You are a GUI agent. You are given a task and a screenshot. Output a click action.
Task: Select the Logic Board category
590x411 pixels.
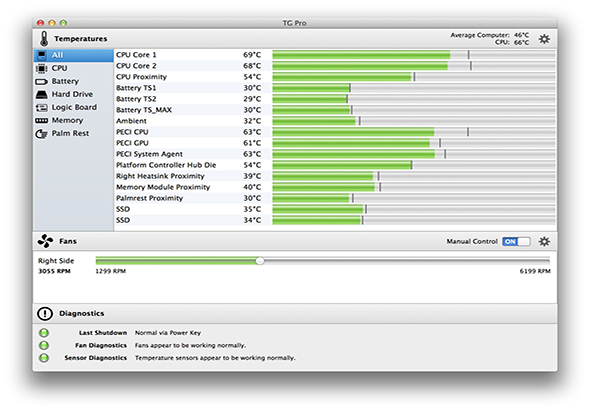pos(74,108)
